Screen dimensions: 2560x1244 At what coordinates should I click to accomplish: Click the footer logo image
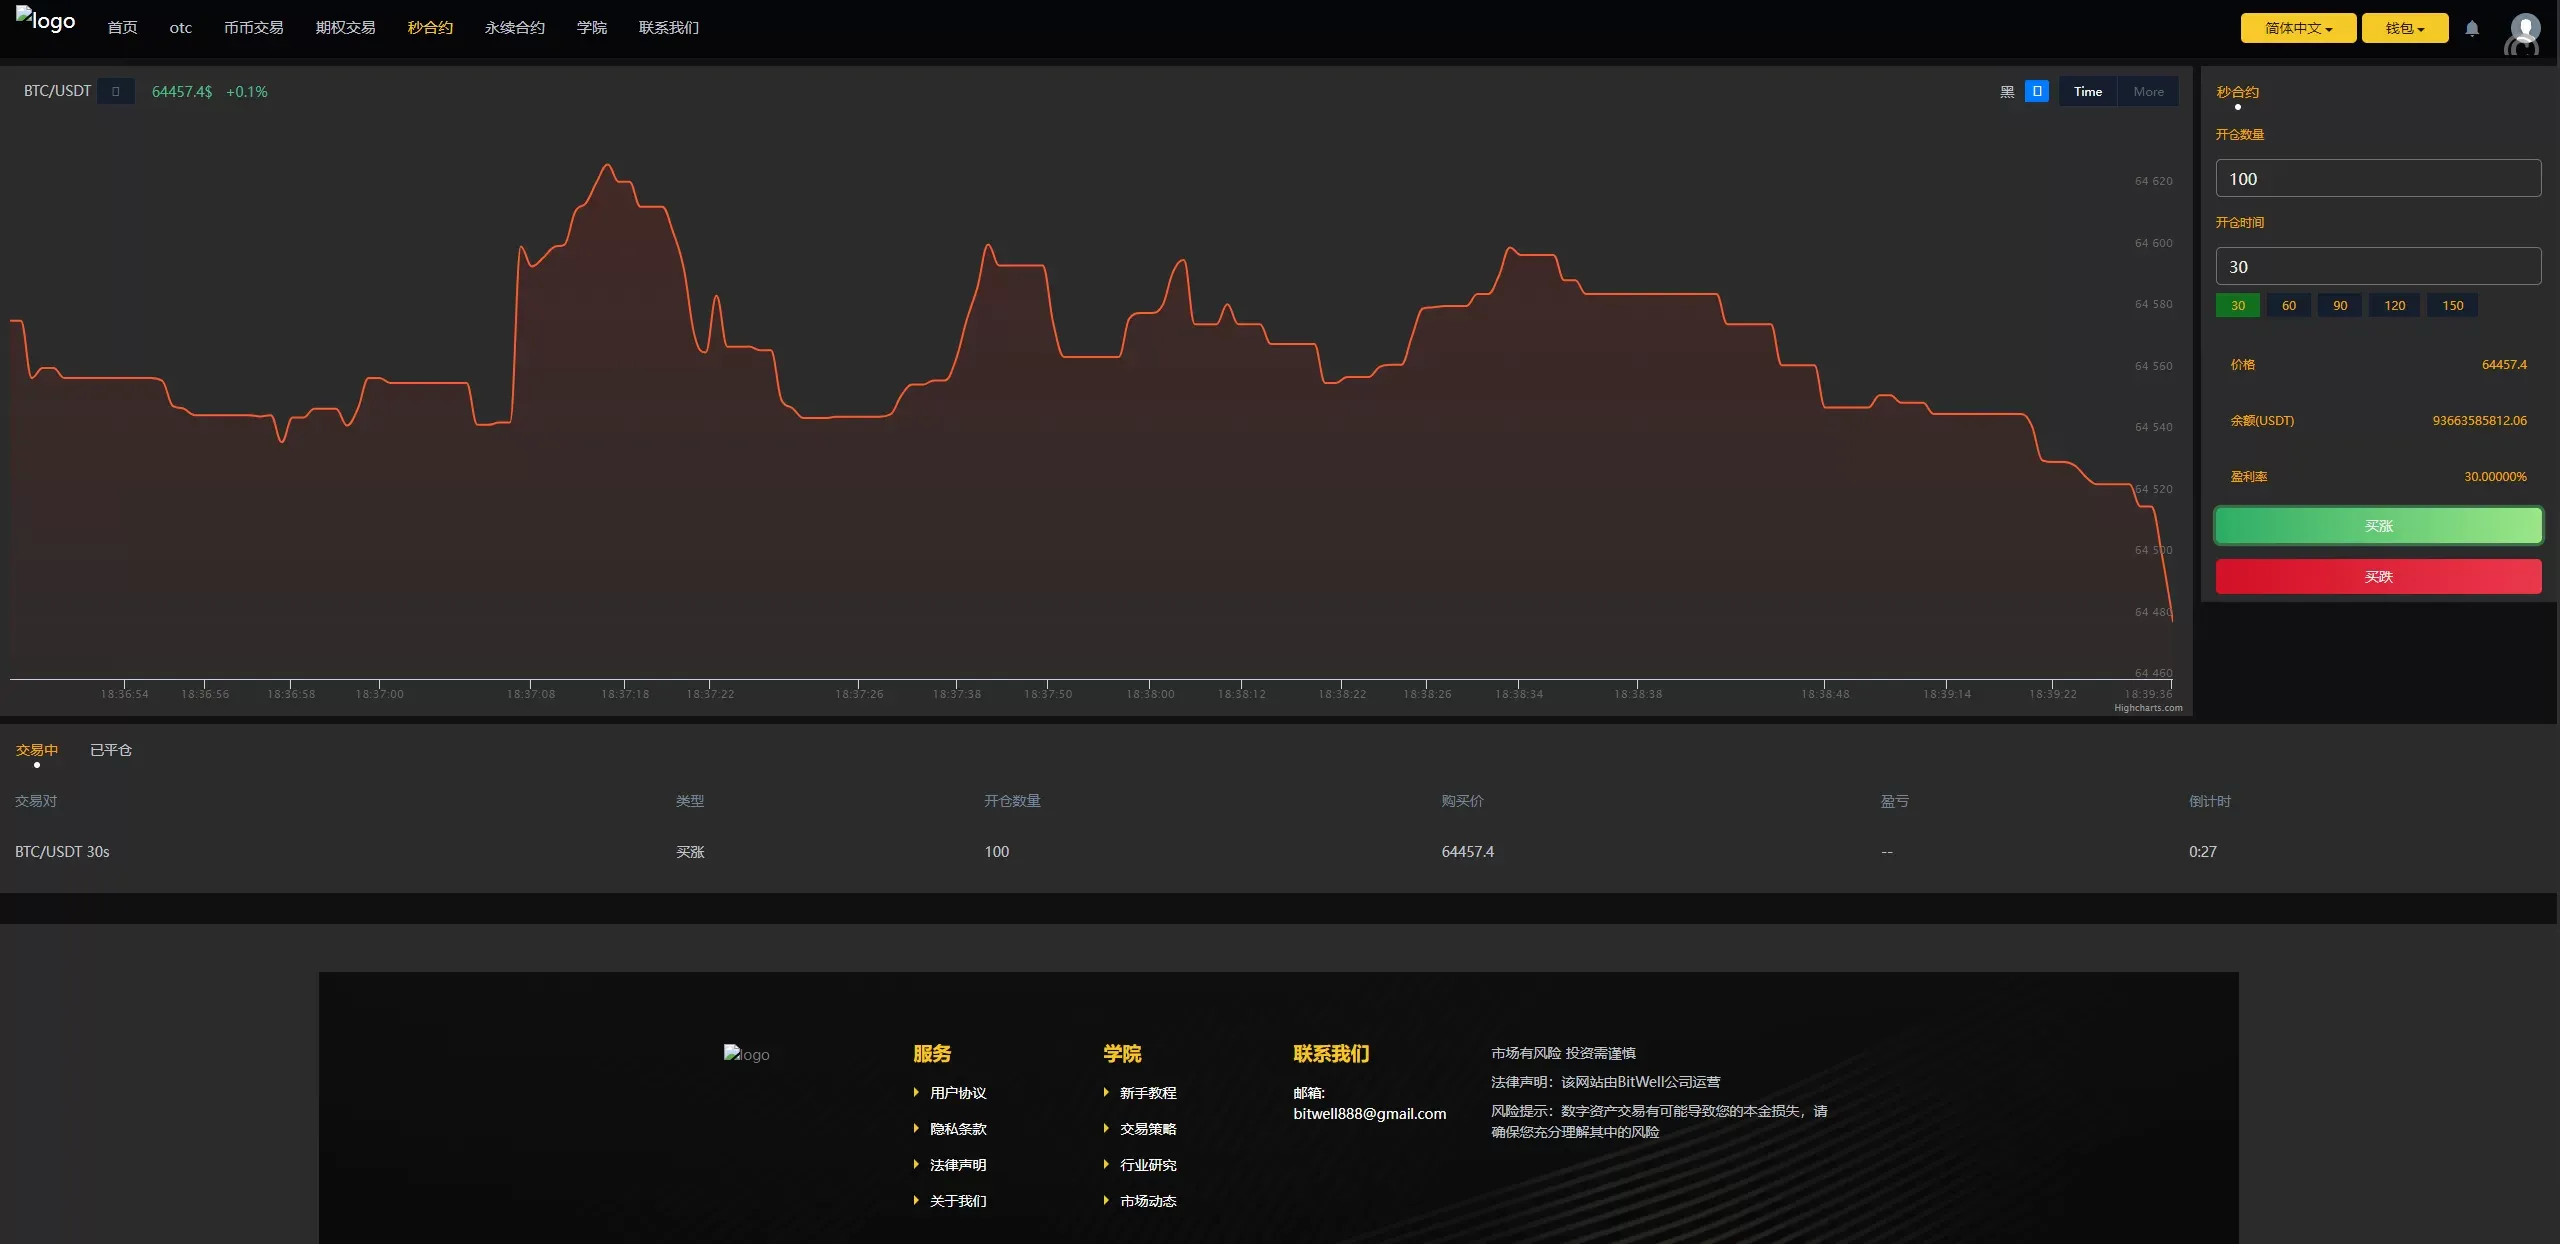point(746,1054)
